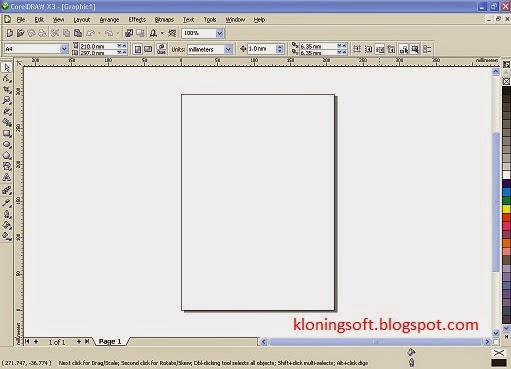
Task: Go to first page navigator button
Action: coord(27,341)
